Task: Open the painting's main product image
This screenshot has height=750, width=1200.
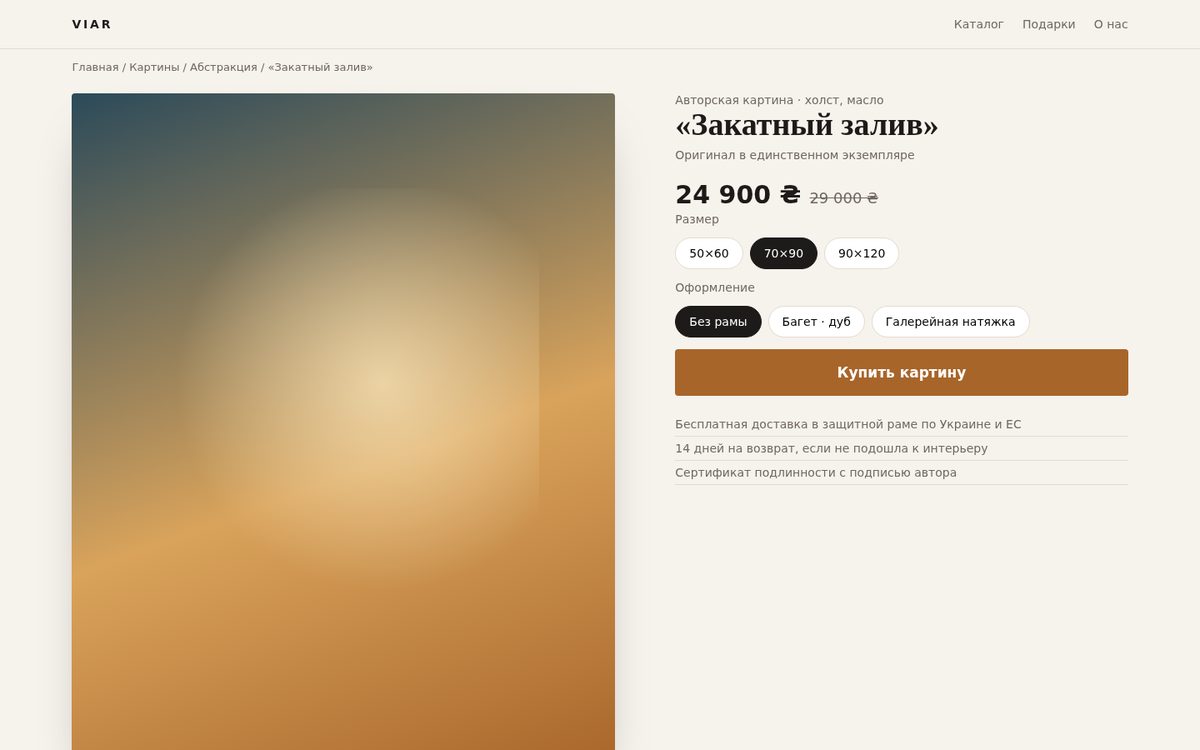Action: point(343,421)
